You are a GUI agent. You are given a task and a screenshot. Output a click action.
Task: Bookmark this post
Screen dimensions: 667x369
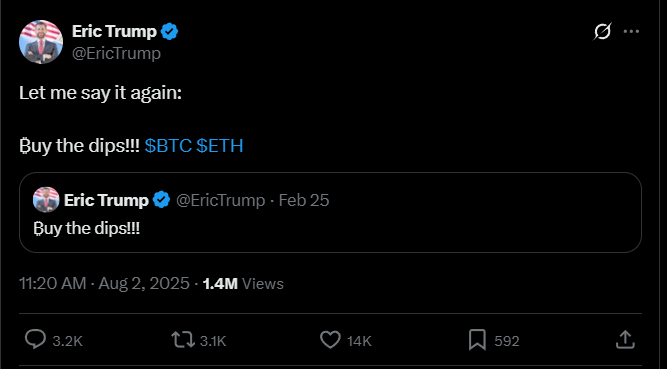[x=477, y=340]
